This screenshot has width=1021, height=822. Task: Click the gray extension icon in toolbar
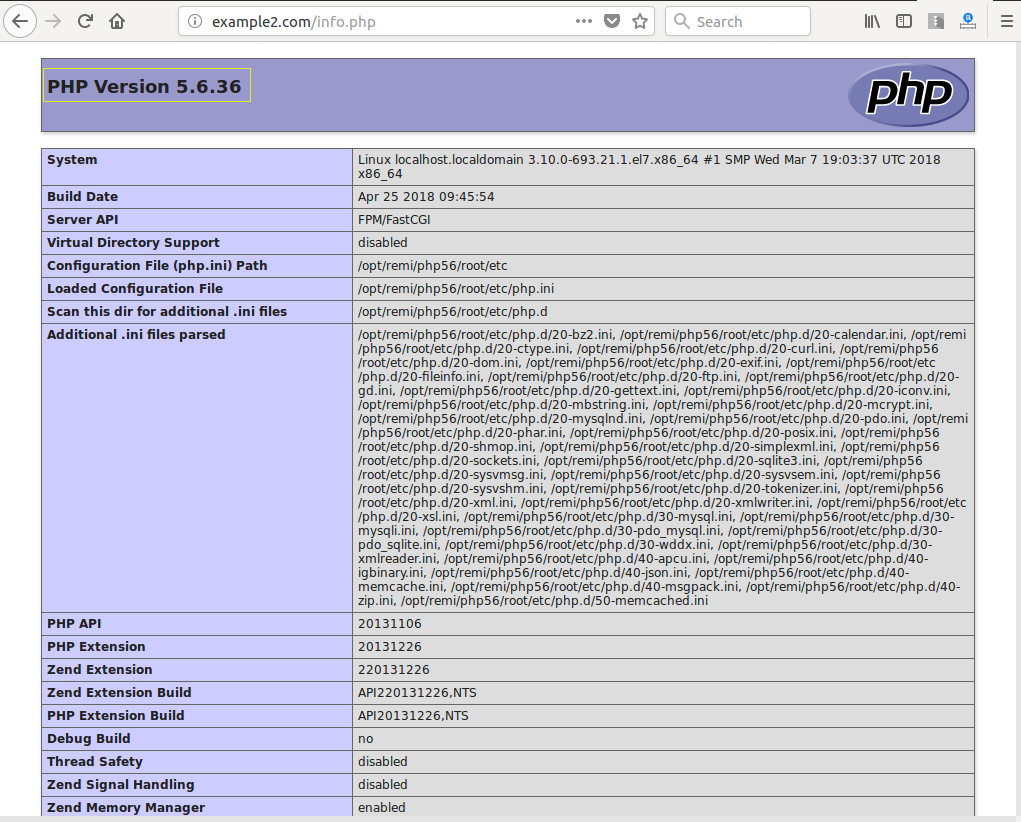(x=936, y=21)
